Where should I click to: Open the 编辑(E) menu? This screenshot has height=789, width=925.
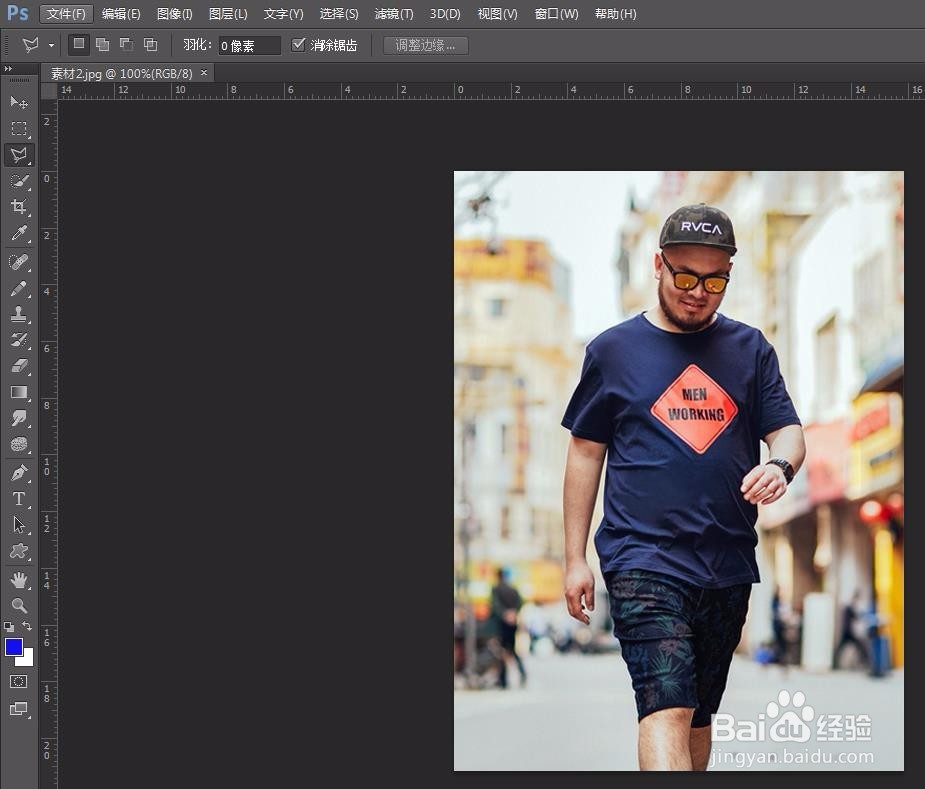pyautogui.click(x=121, y=14)
